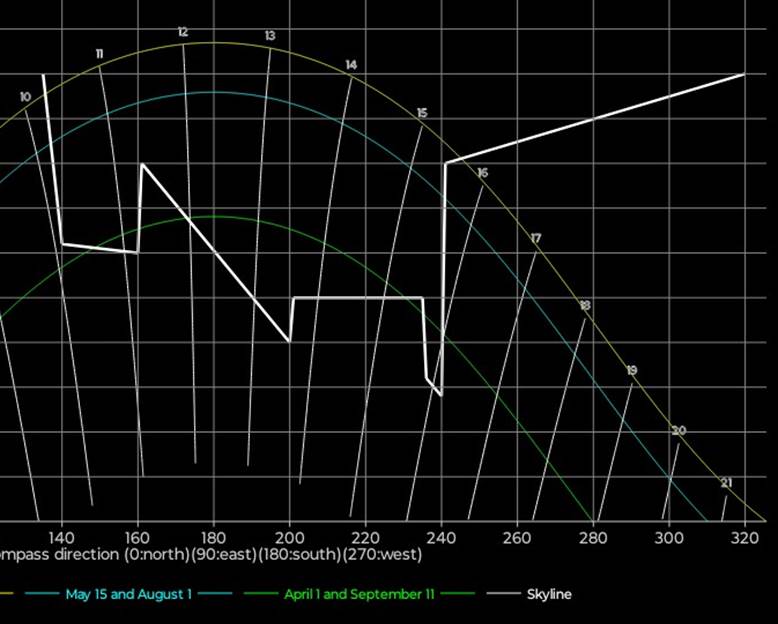Click the compass direction axis title
Screen dimensions: 778x624
(211, 554)
